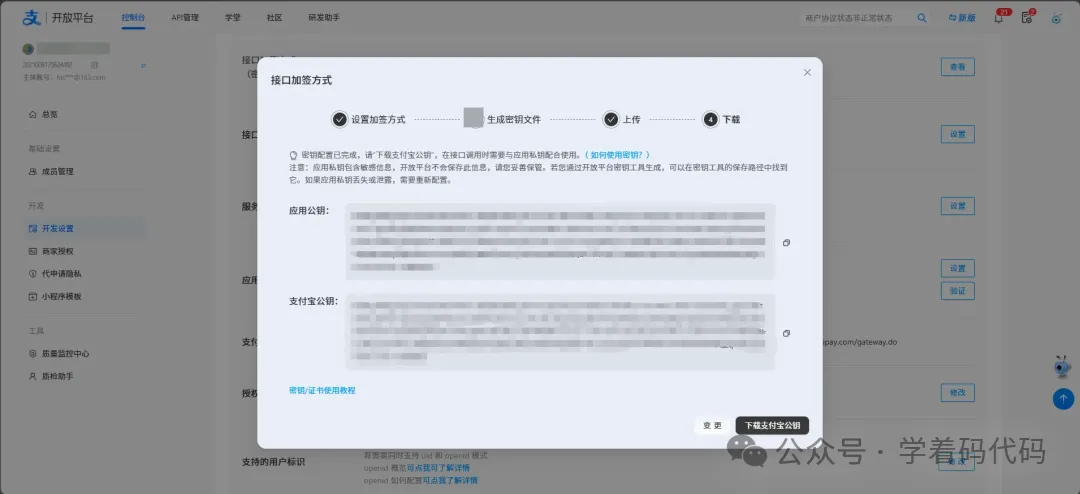Click the 下载支付宝公钥 button
The height and width of the screenshot is (494, 1080).
click(x=772, y=426)
